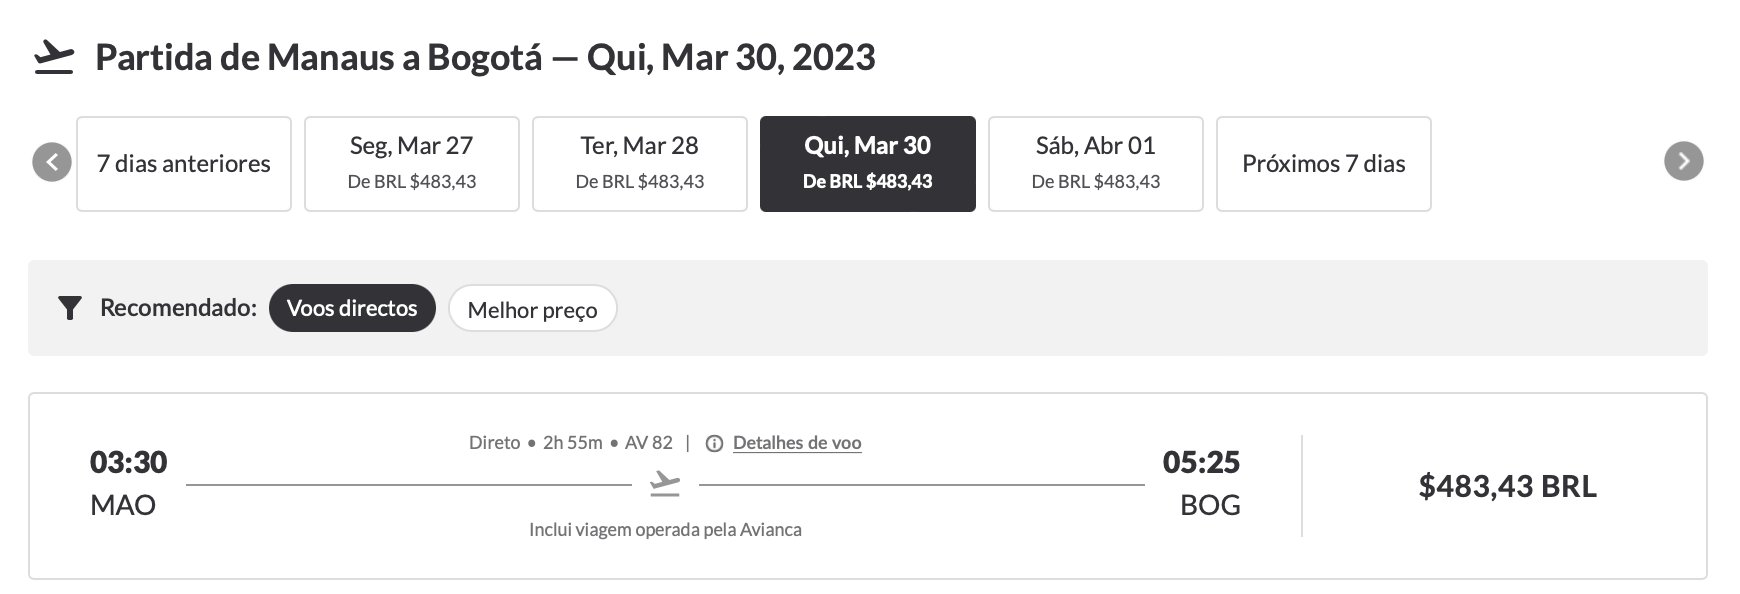Show 7 dias anteriores

tap(184, 164)
